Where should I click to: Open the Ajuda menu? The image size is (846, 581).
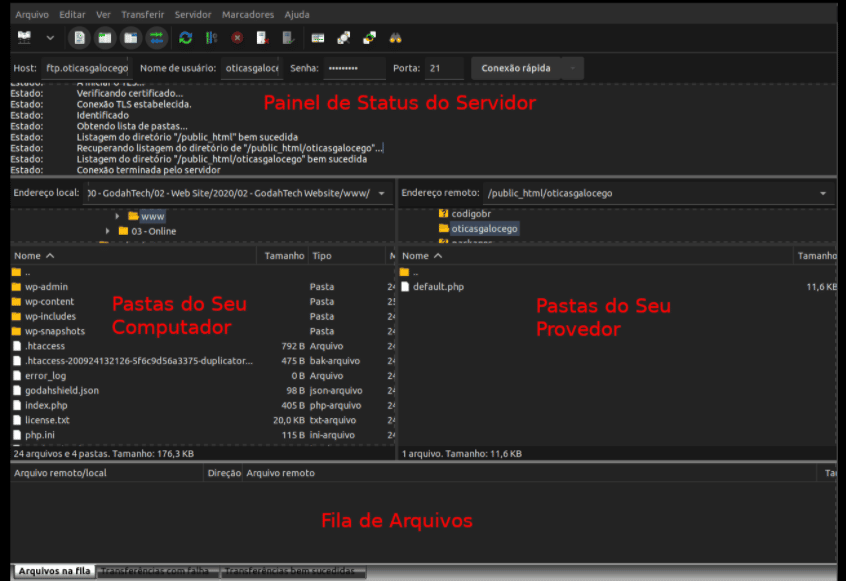point(297,15)
